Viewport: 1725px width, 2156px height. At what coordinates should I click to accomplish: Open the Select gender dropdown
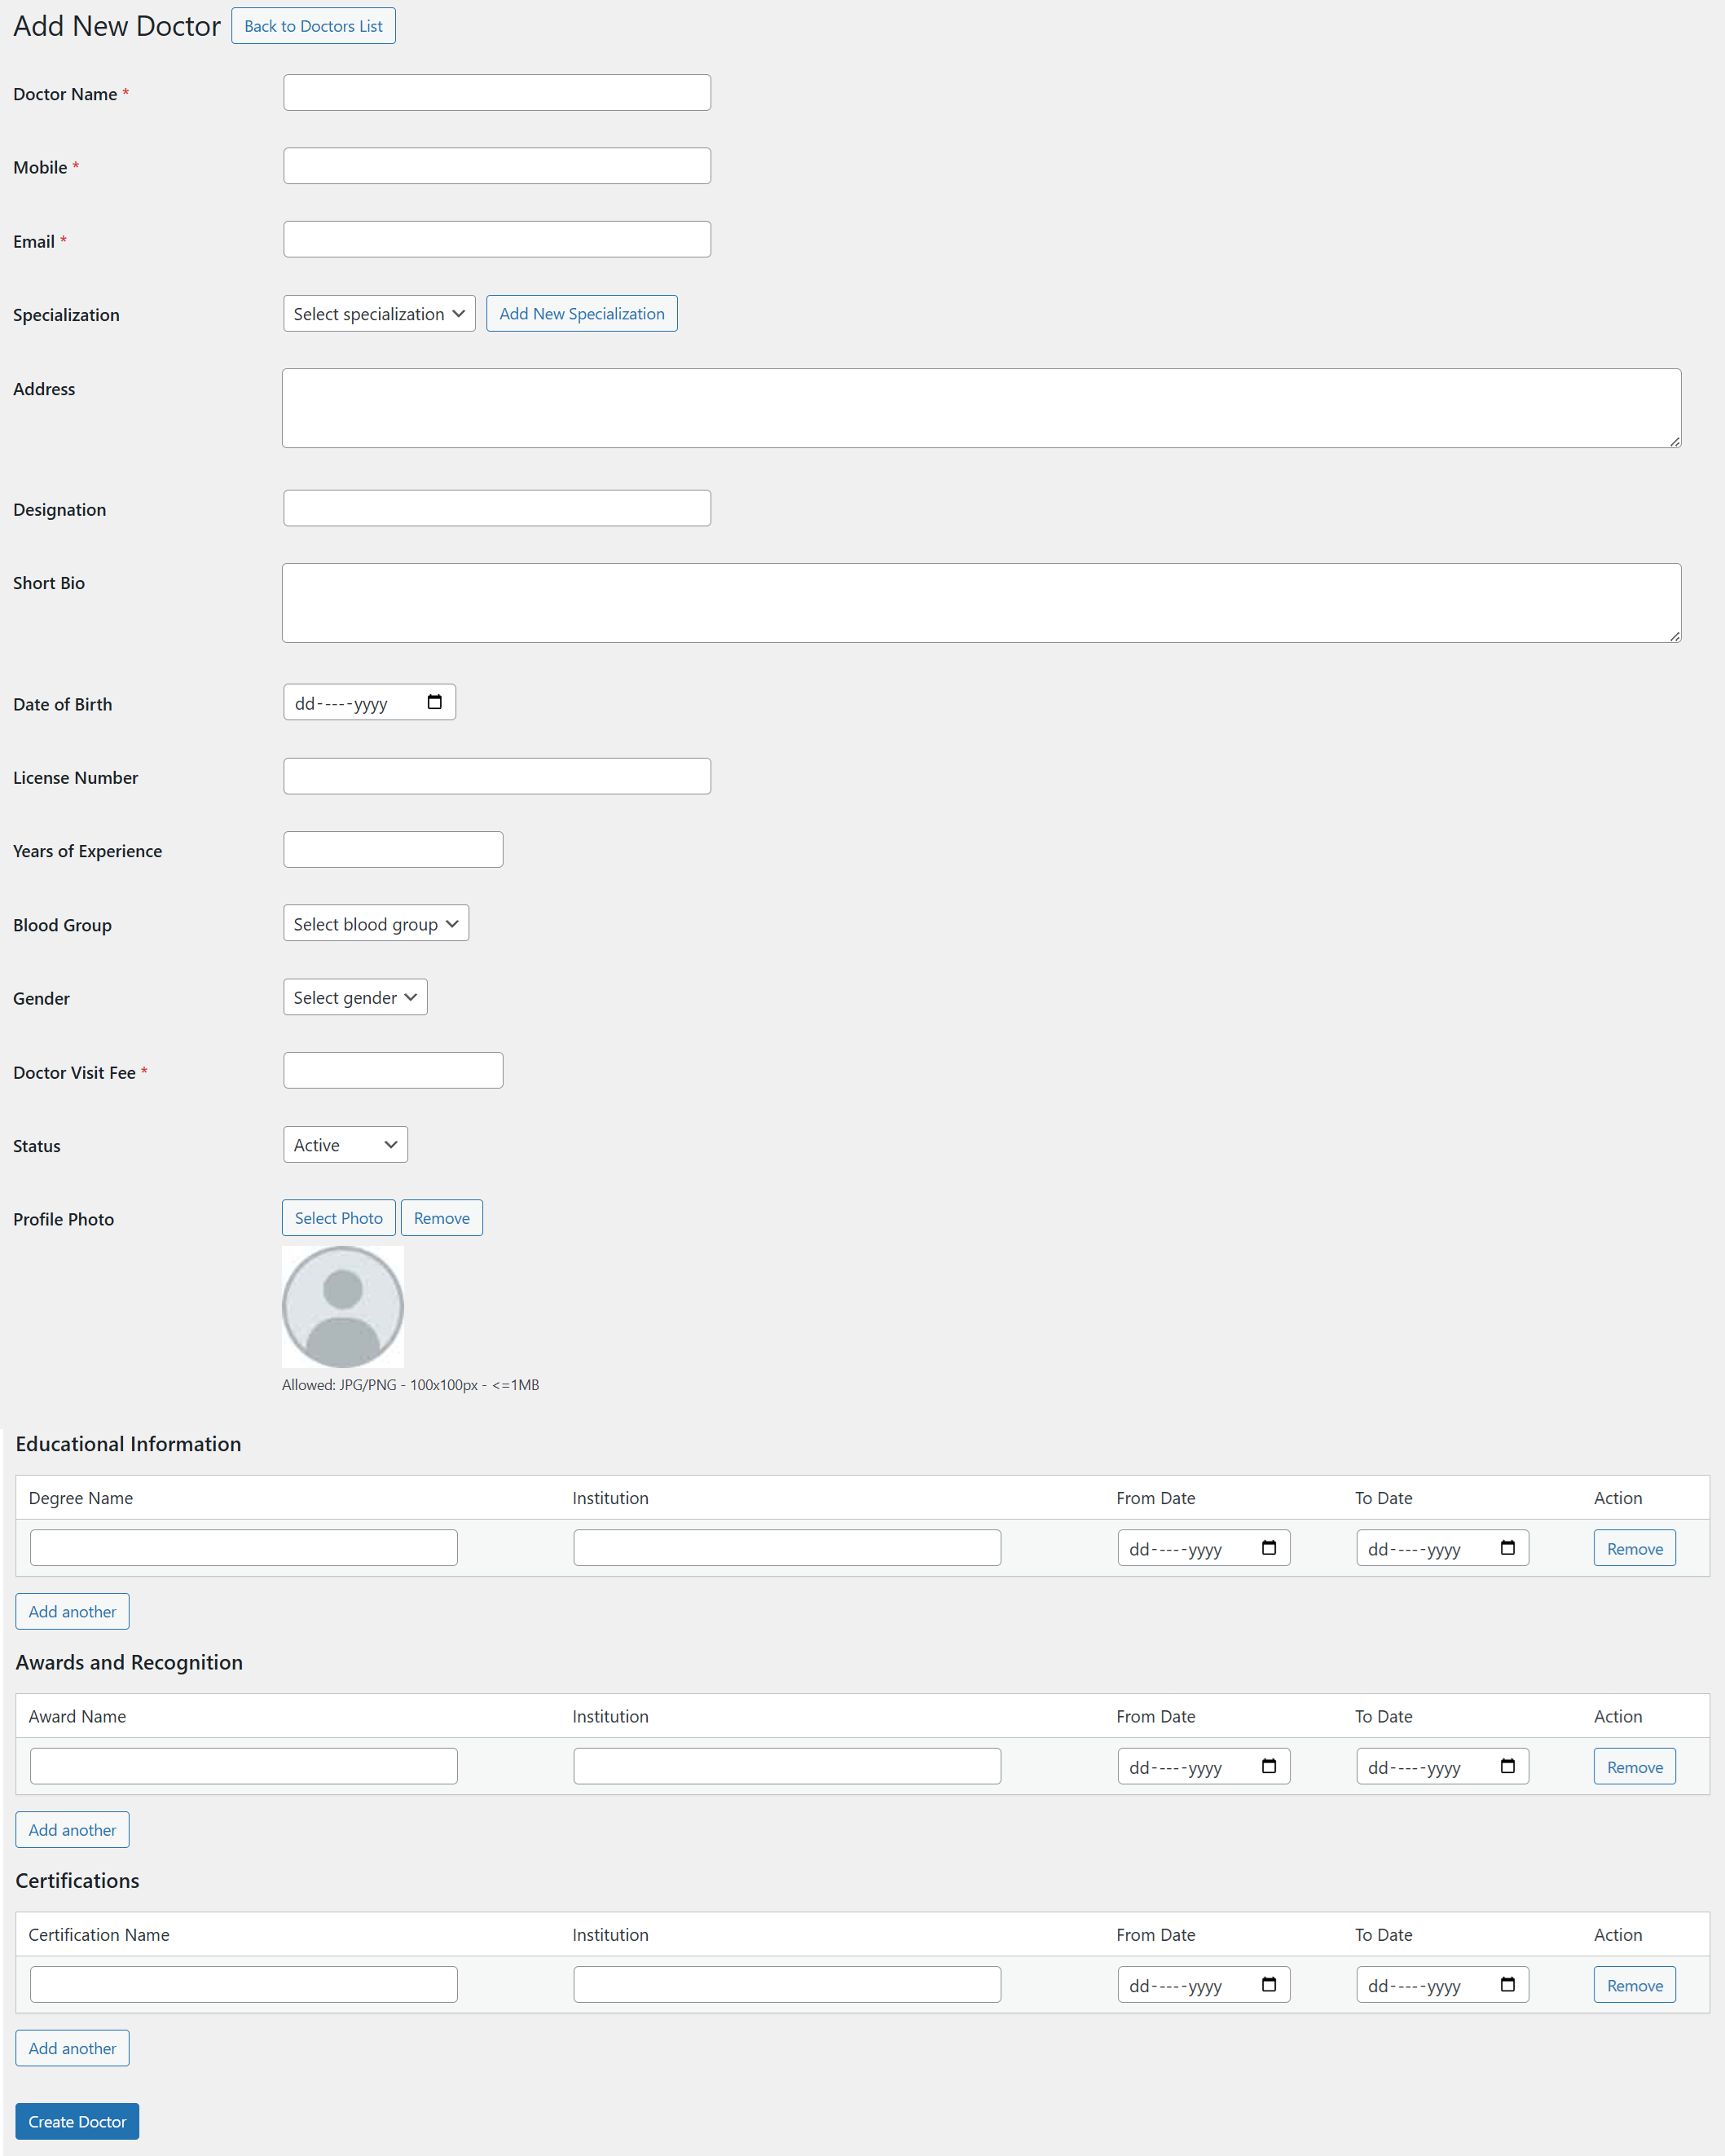click(x=354, y=997)
